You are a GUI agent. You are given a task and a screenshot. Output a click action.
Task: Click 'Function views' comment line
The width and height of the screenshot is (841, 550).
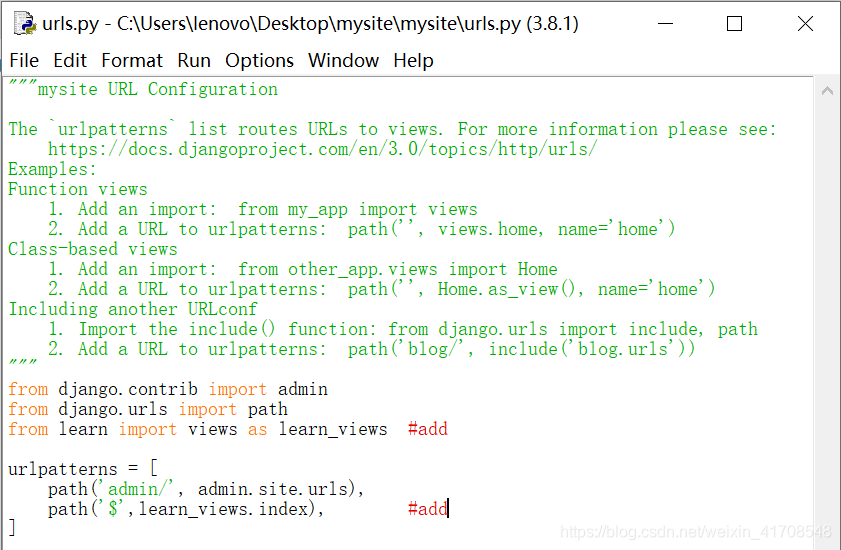coord(78,189)
